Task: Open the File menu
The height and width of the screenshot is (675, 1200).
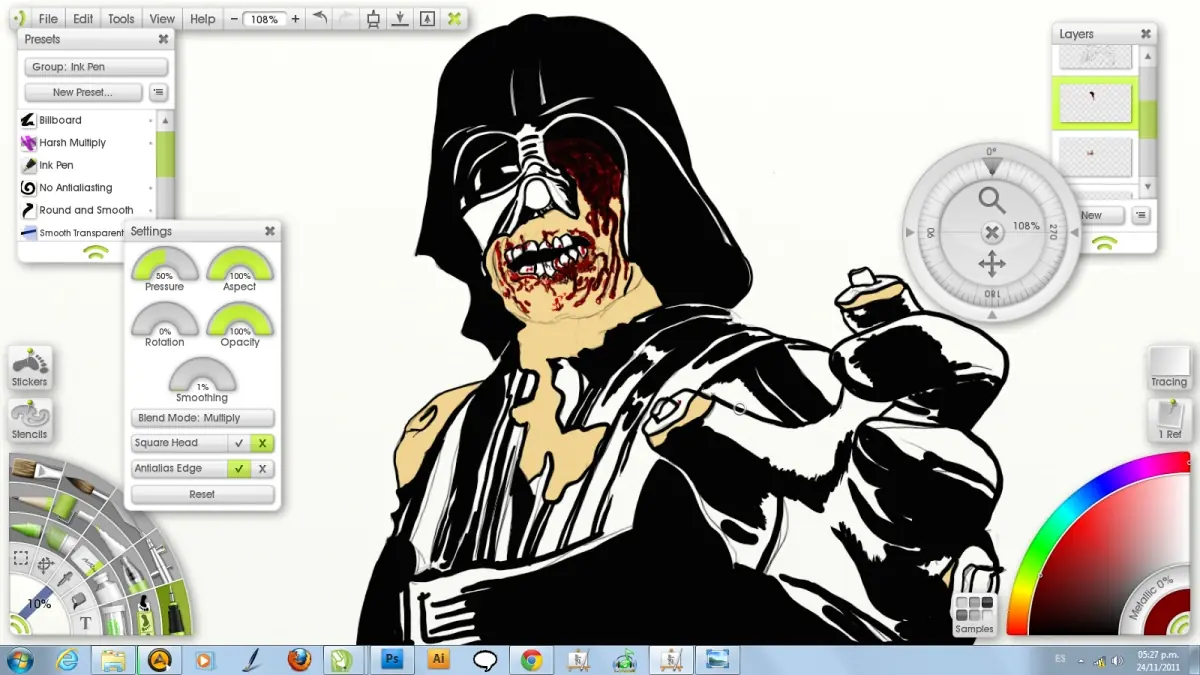Action: tap(48, 19)
